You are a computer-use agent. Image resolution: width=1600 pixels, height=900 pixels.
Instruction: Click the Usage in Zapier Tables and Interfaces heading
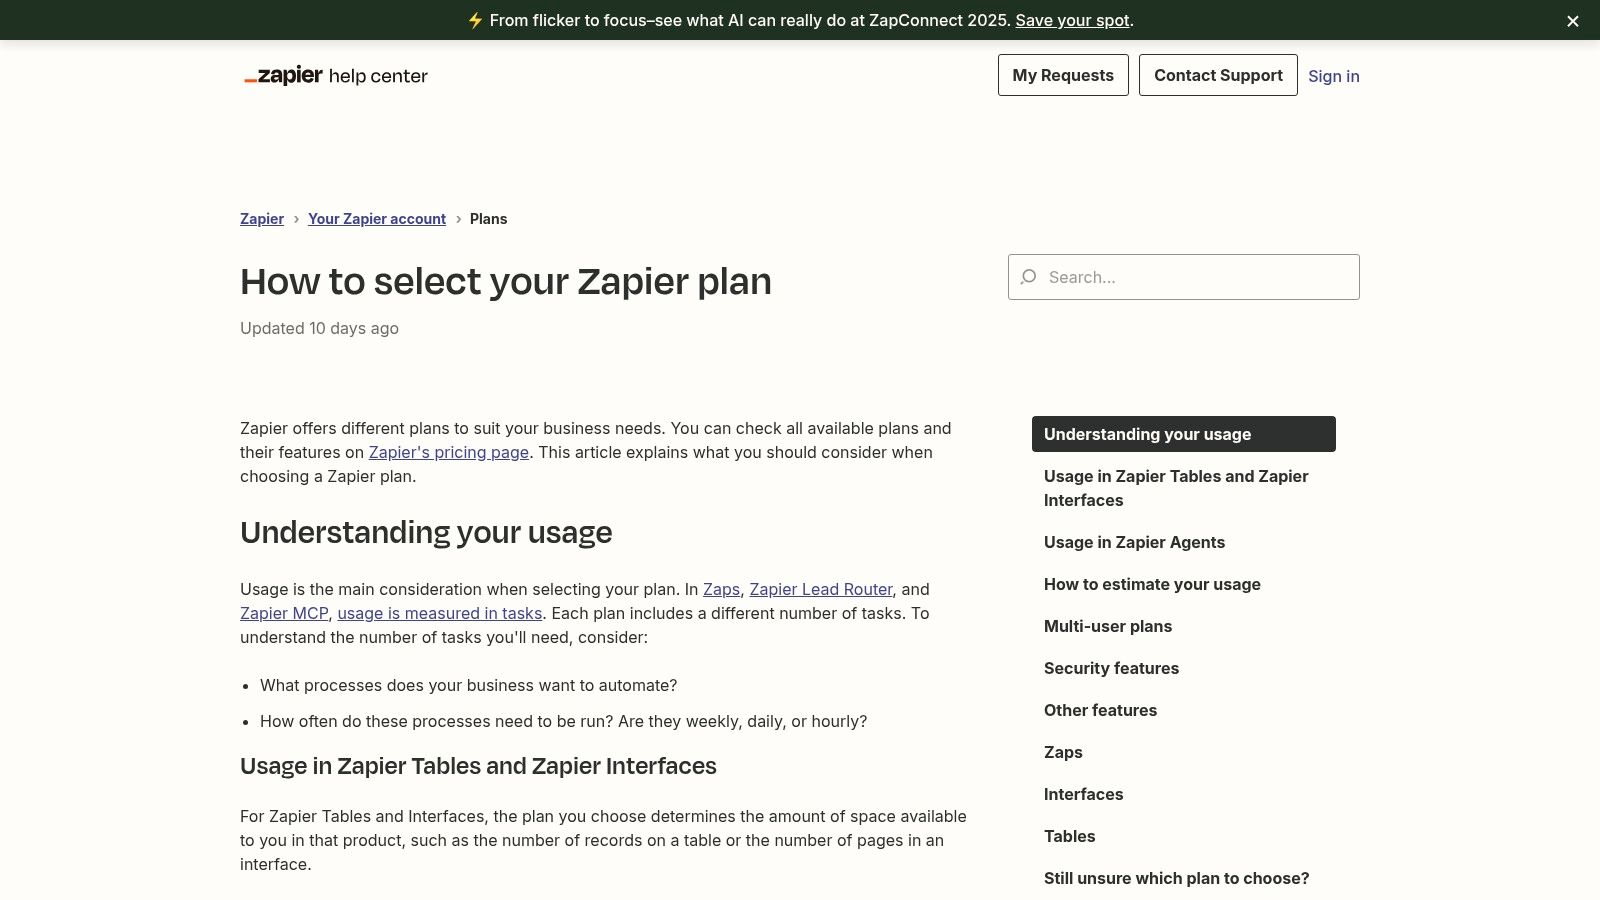[478, 766]
